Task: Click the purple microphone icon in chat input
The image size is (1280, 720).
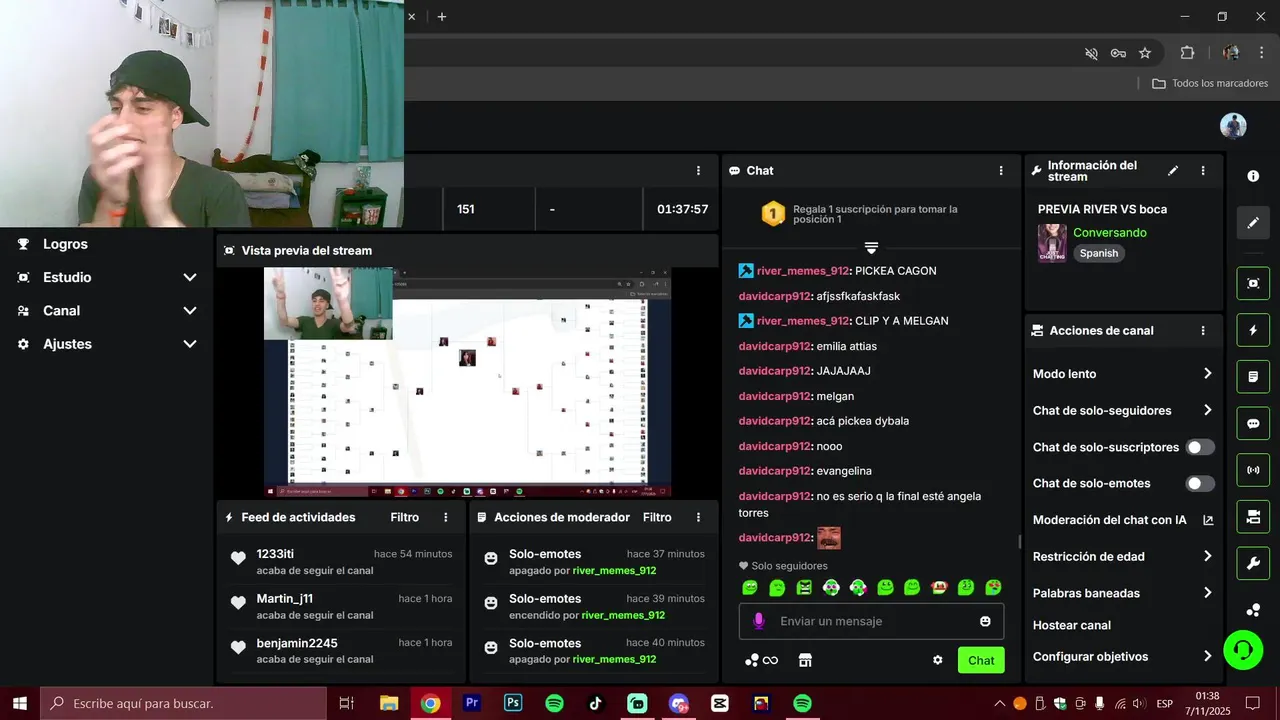Action: (x=758, y=621)
